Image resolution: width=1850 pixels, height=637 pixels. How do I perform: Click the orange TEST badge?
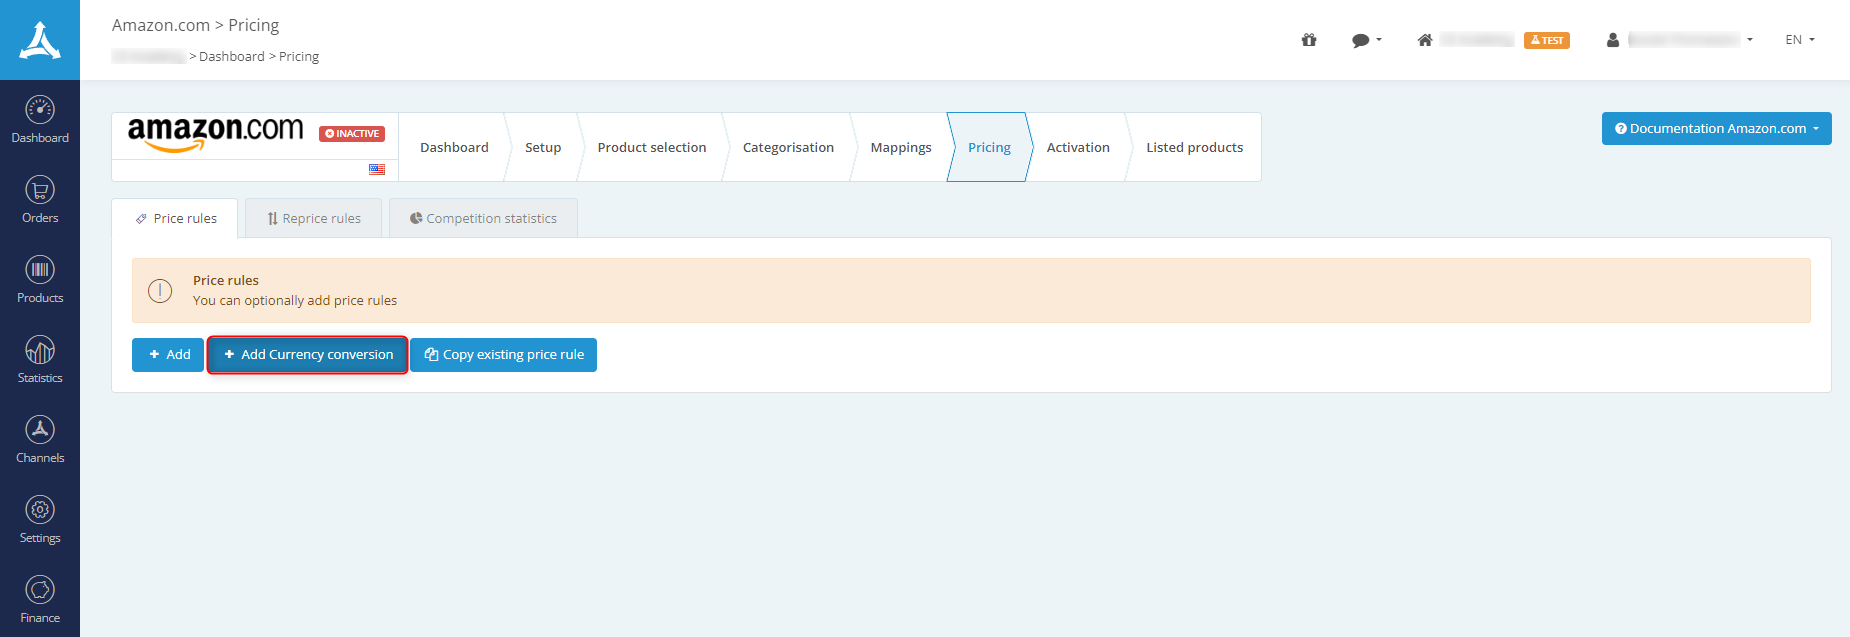click(x=1547, y=40)
